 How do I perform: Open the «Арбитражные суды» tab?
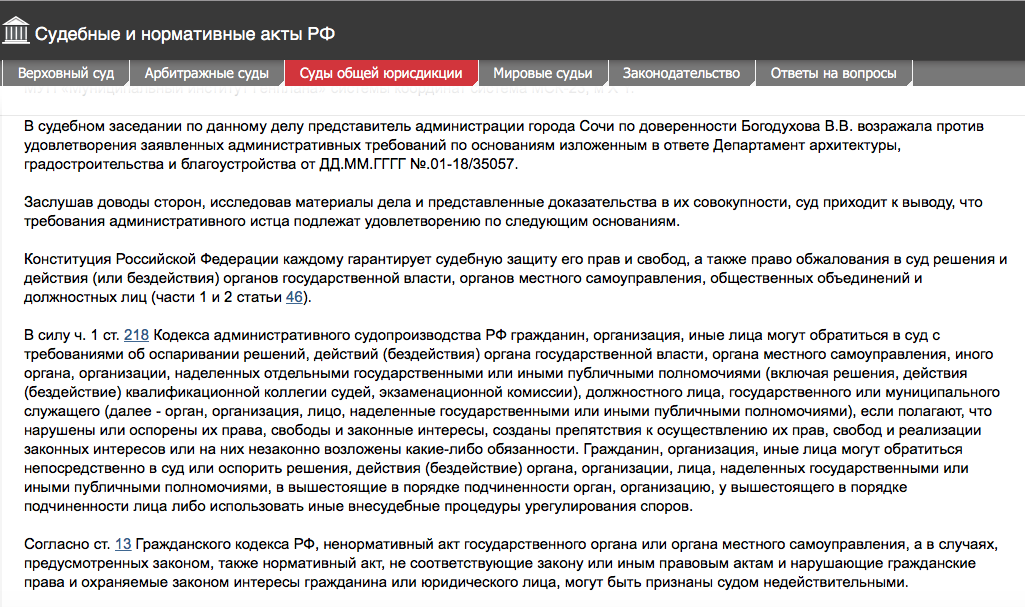point(206,73)
